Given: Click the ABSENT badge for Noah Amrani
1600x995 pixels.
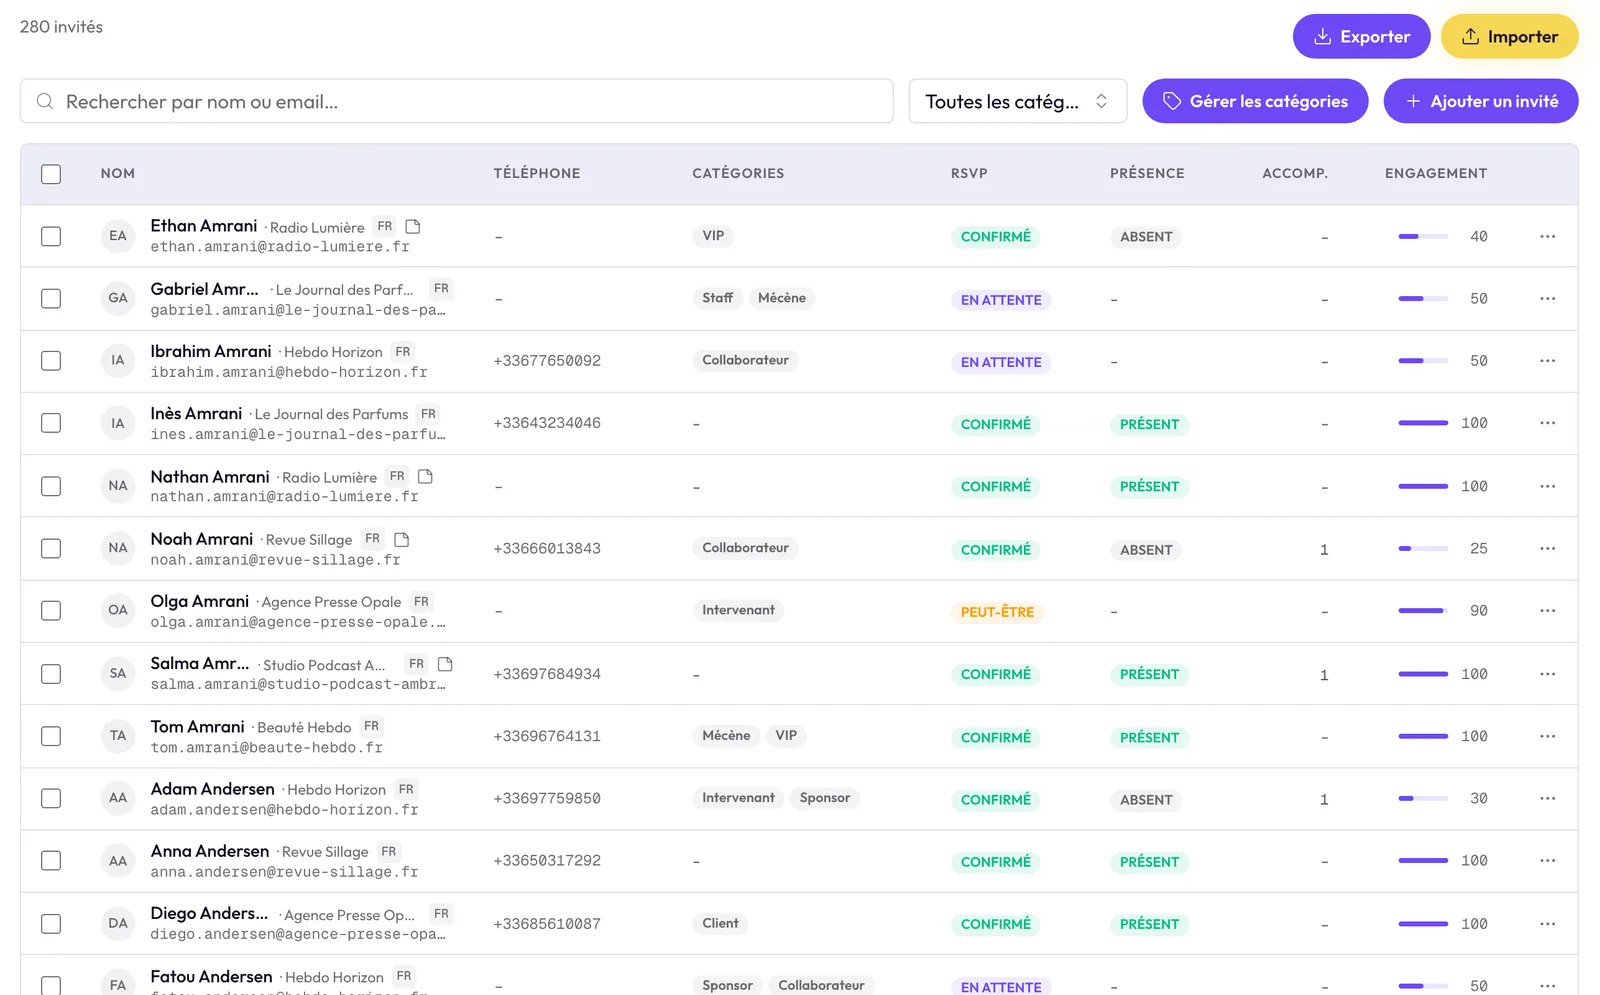Looking at the screenshot, I should tap(1146, 550).
